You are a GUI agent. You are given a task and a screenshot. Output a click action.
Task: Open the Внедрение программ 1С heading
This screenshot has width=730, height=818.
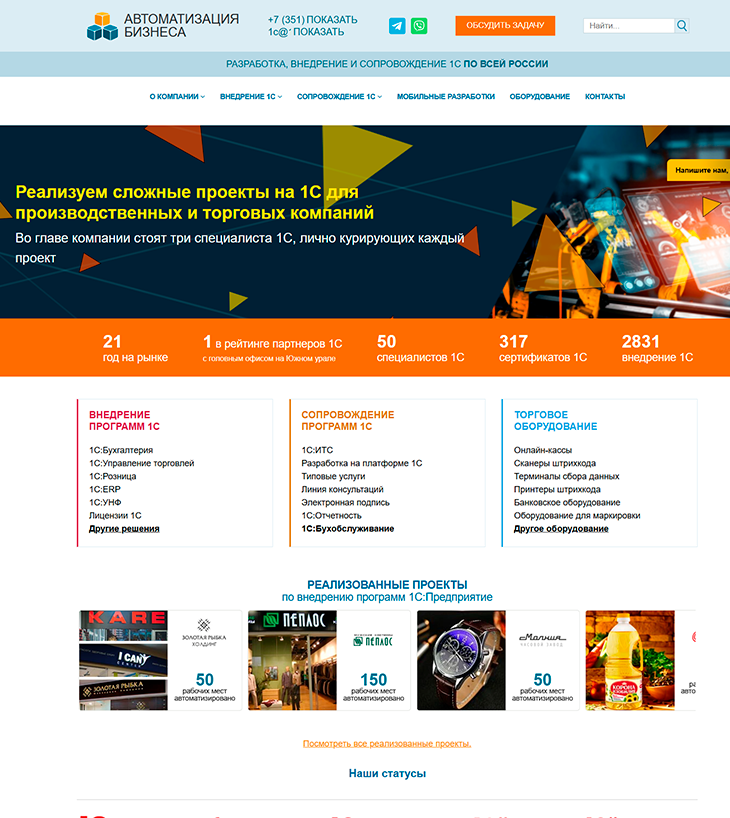click(x=124, y=420)
